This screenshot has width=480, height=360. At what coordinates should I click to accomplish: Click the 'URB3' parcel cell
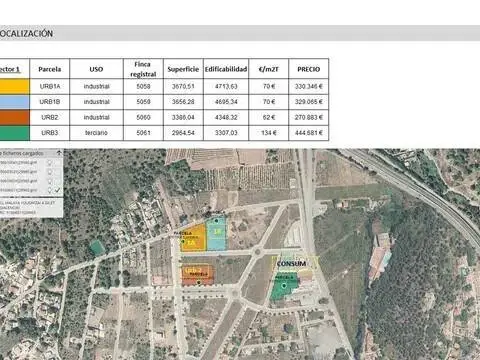click(x=50, y=133)
